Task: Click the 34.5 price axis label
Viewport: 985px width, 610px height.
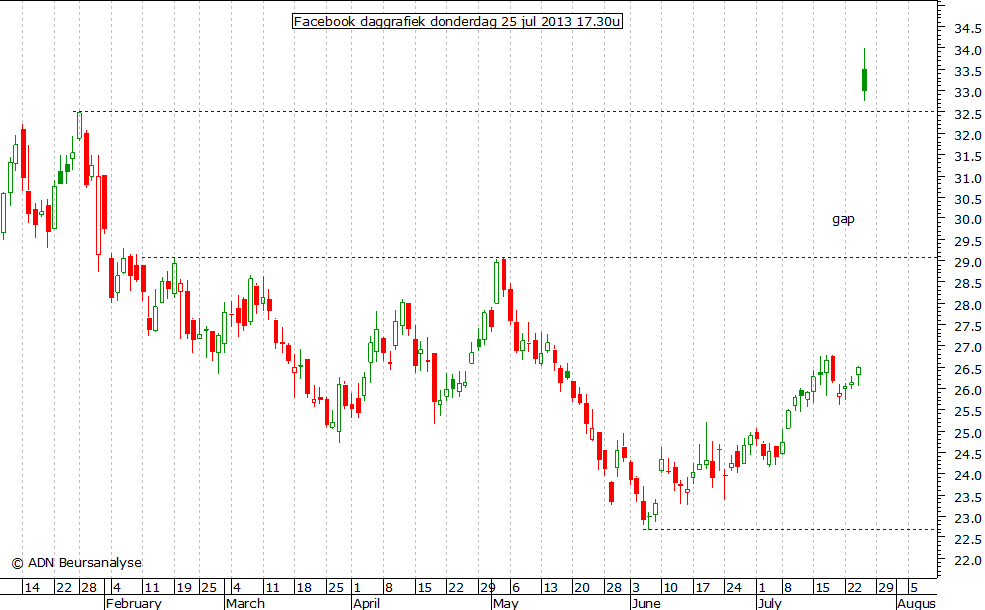Action: click(x=968, y=29)
